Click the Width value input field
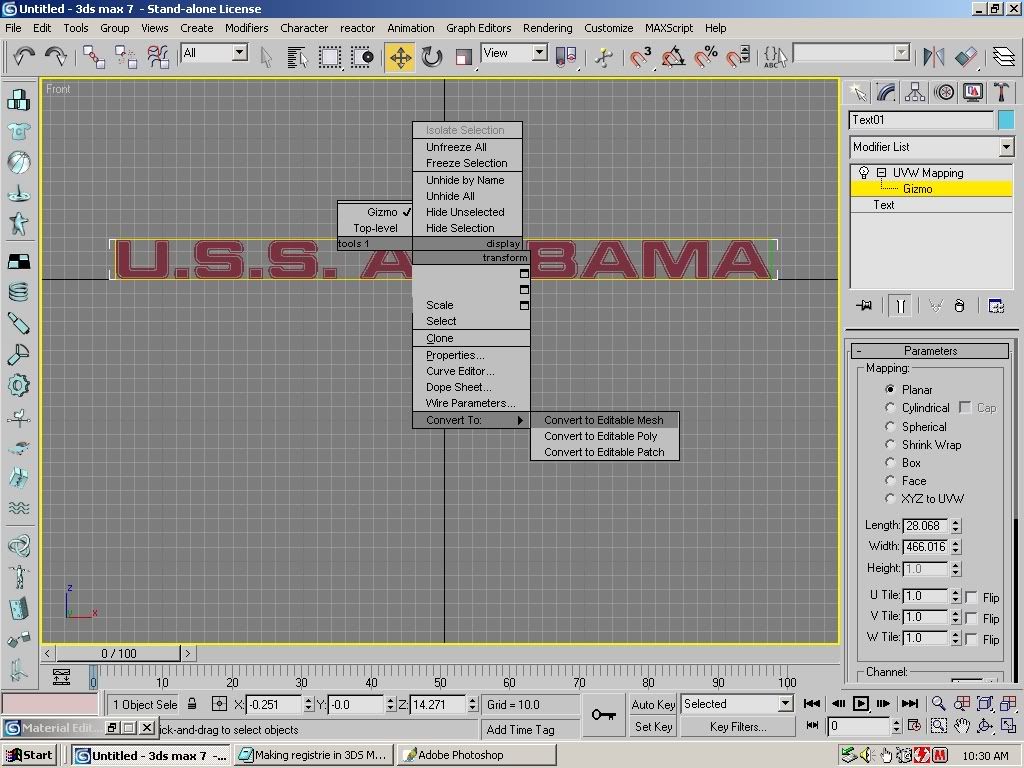 click(x=924, y=547)
